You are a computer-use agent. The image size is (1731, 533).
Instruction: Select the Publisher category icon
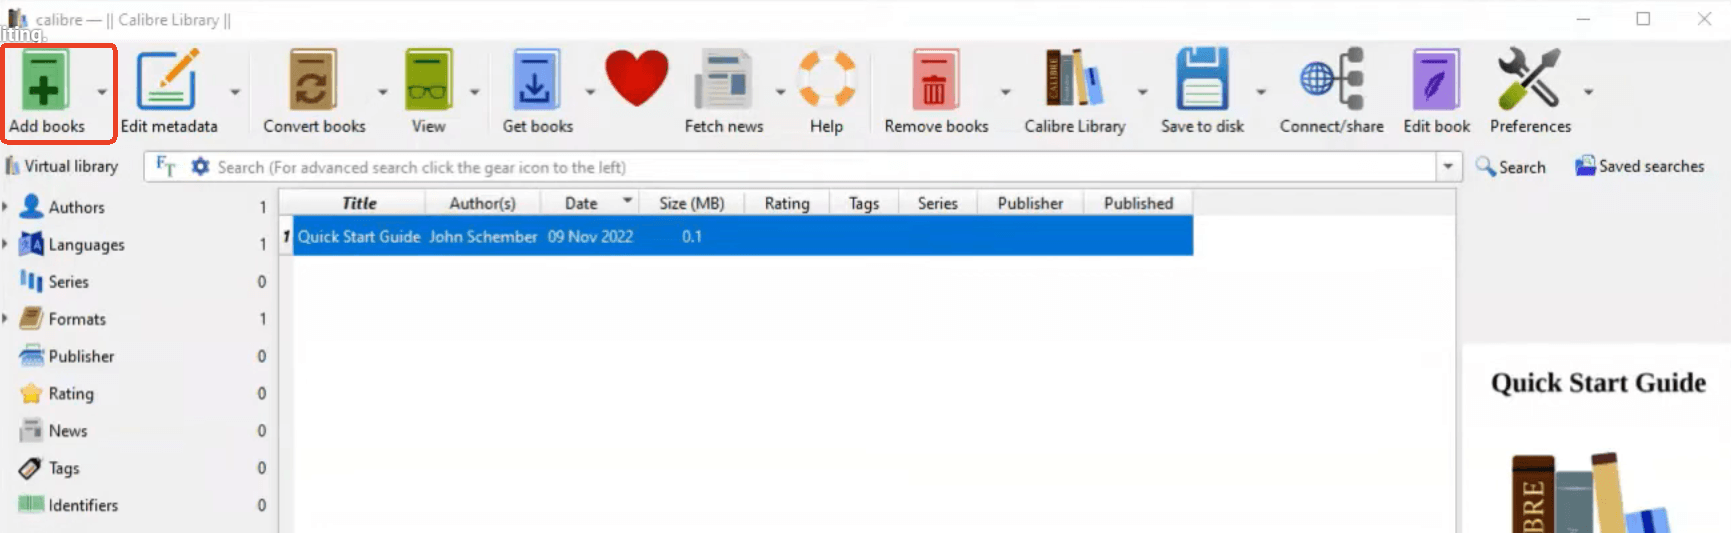pos(32,355)
